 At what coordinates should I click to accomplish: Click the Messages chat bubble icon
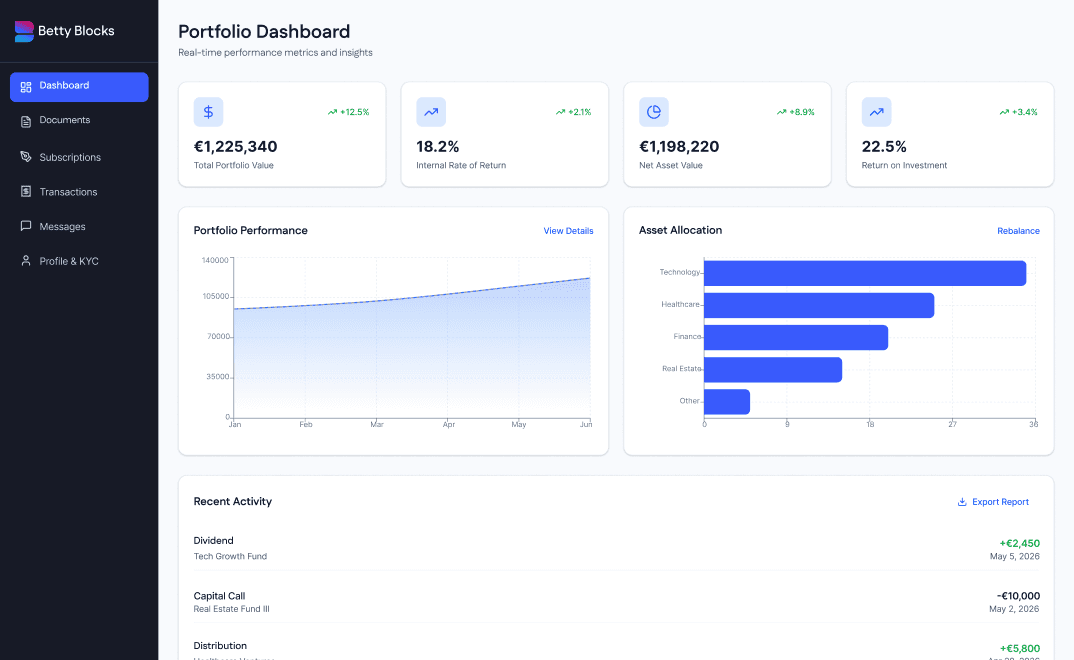click(26, 226)
